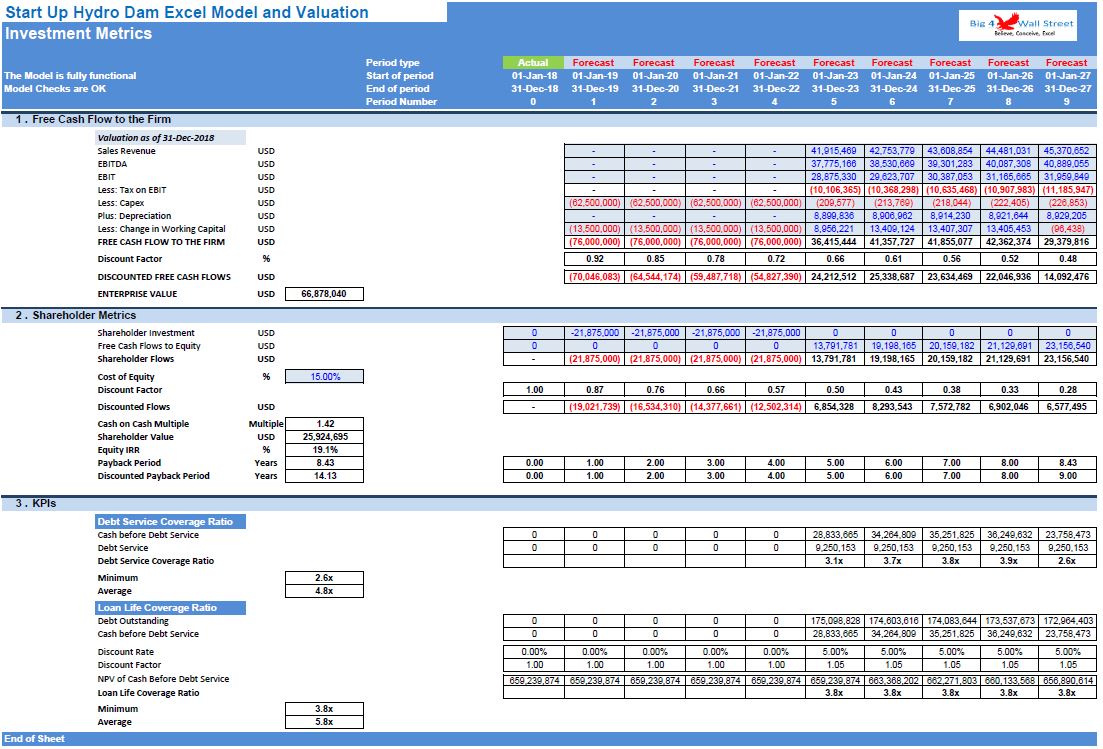Click the title Start Up Hydro Dam Excel Model and Valuation
The width and height of the screenshot is (1103, 749).
187,13
